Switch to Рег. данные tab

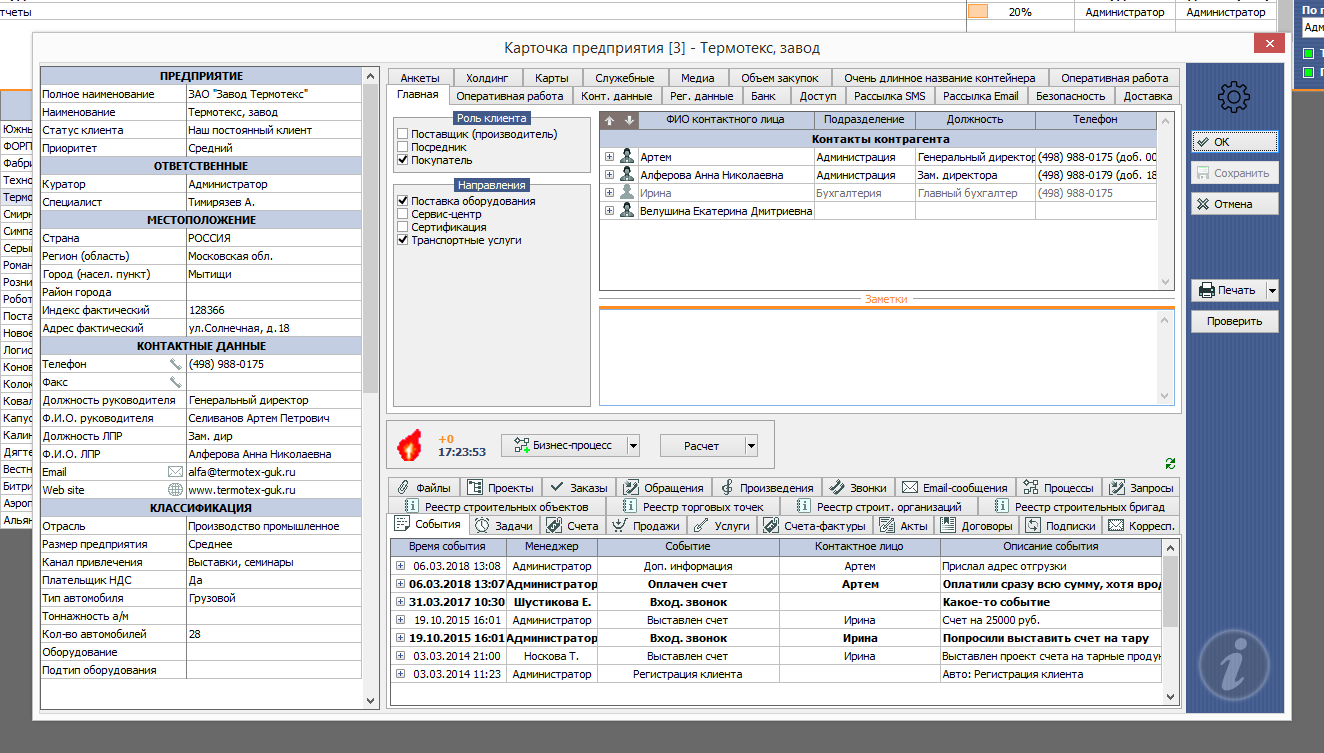700,96
